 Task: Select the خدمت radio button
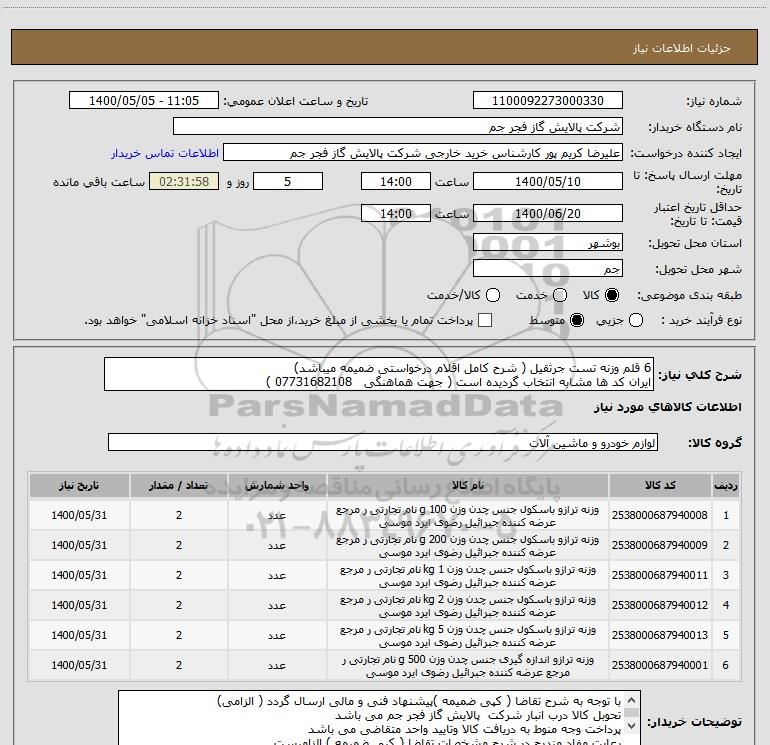coord(560,295)
